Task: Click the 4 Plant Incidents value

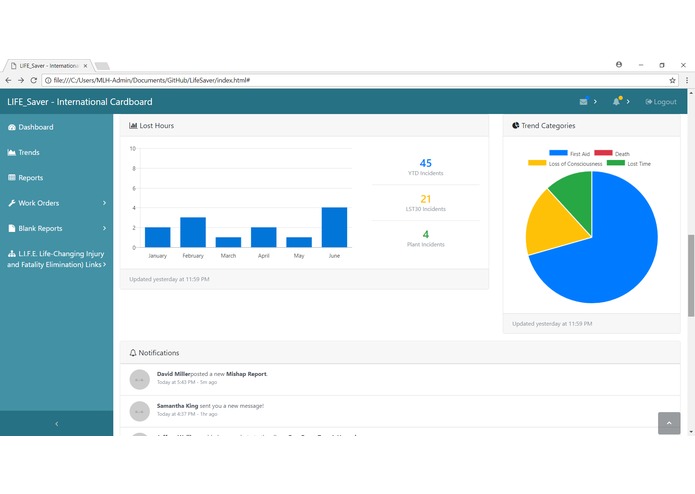Action: point(426,234)
